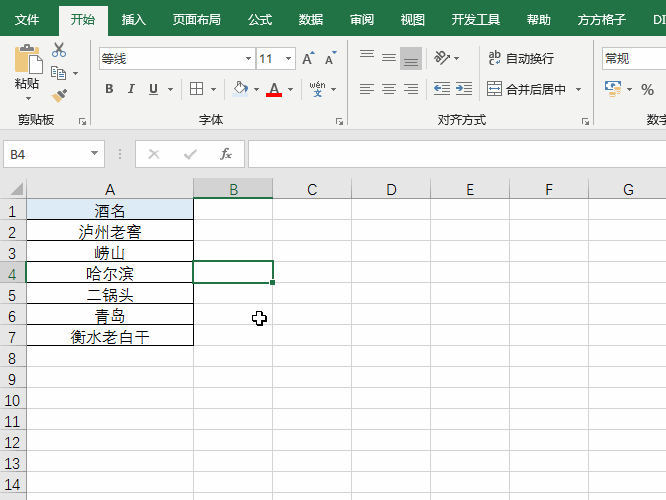
Task: Switch to the 数据 tab
Action: tap(310, 20)
